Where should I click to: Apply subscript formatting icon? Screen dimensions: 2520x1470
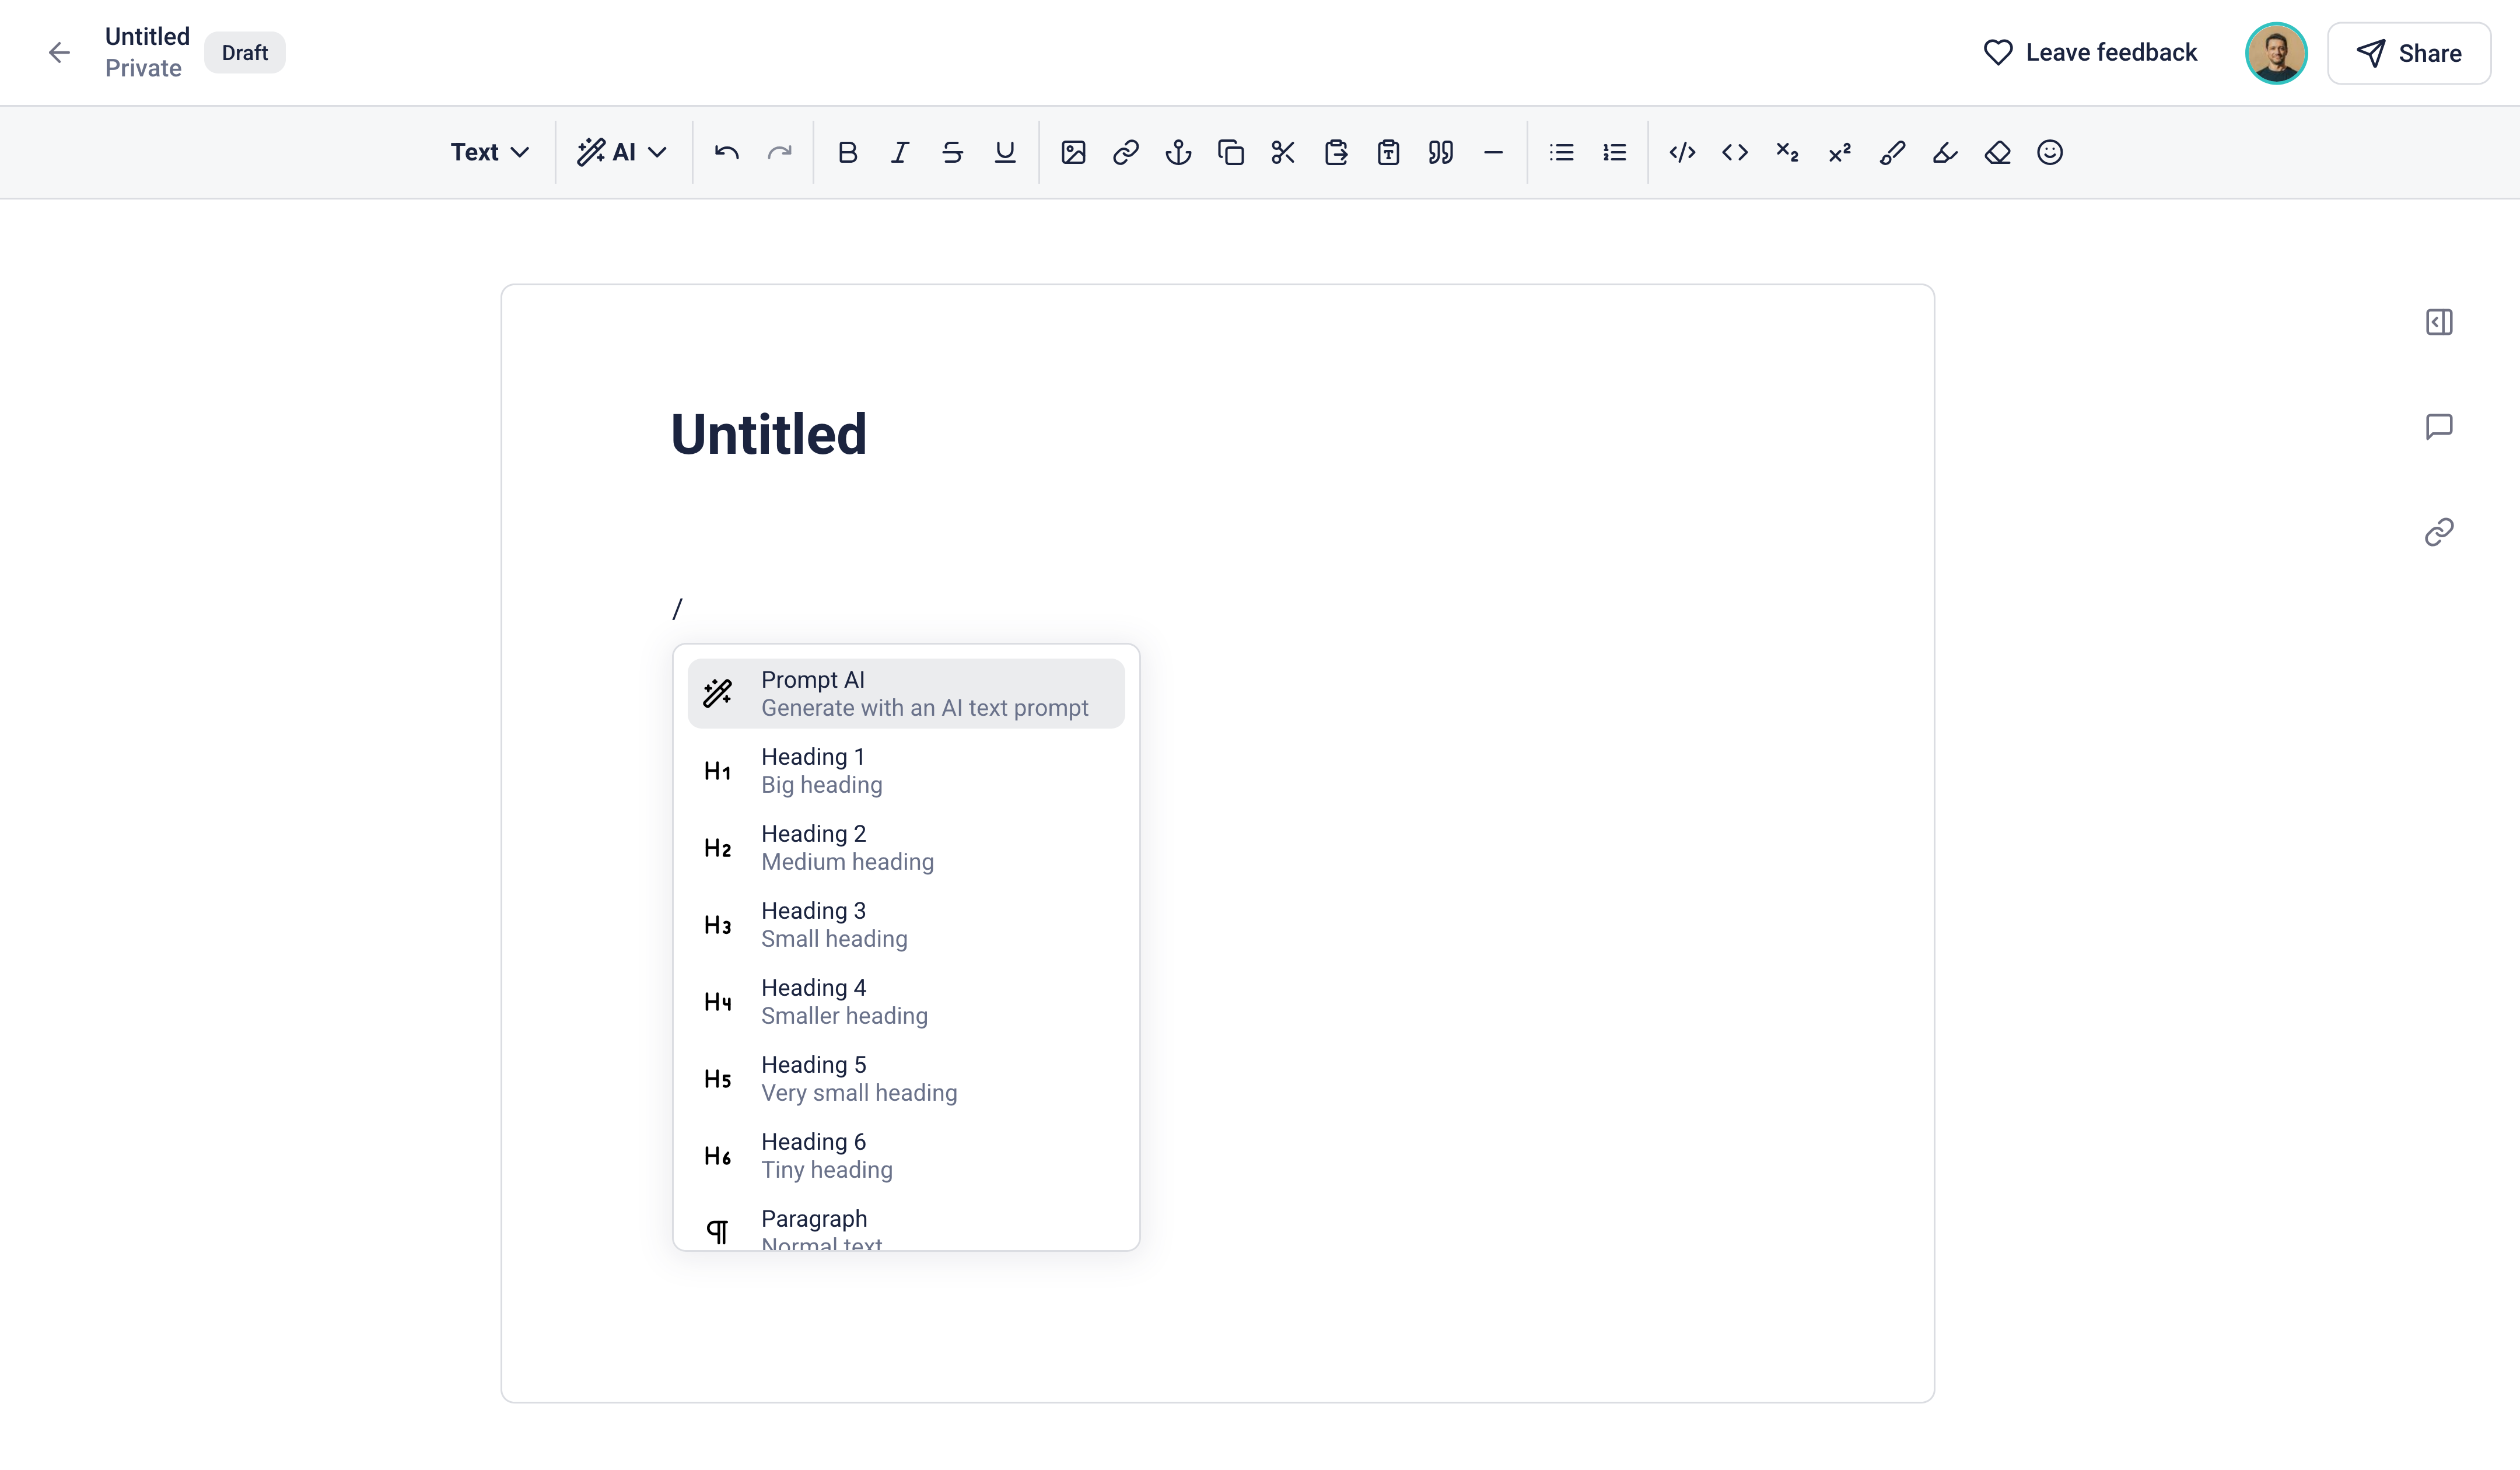pos(1787,152)
